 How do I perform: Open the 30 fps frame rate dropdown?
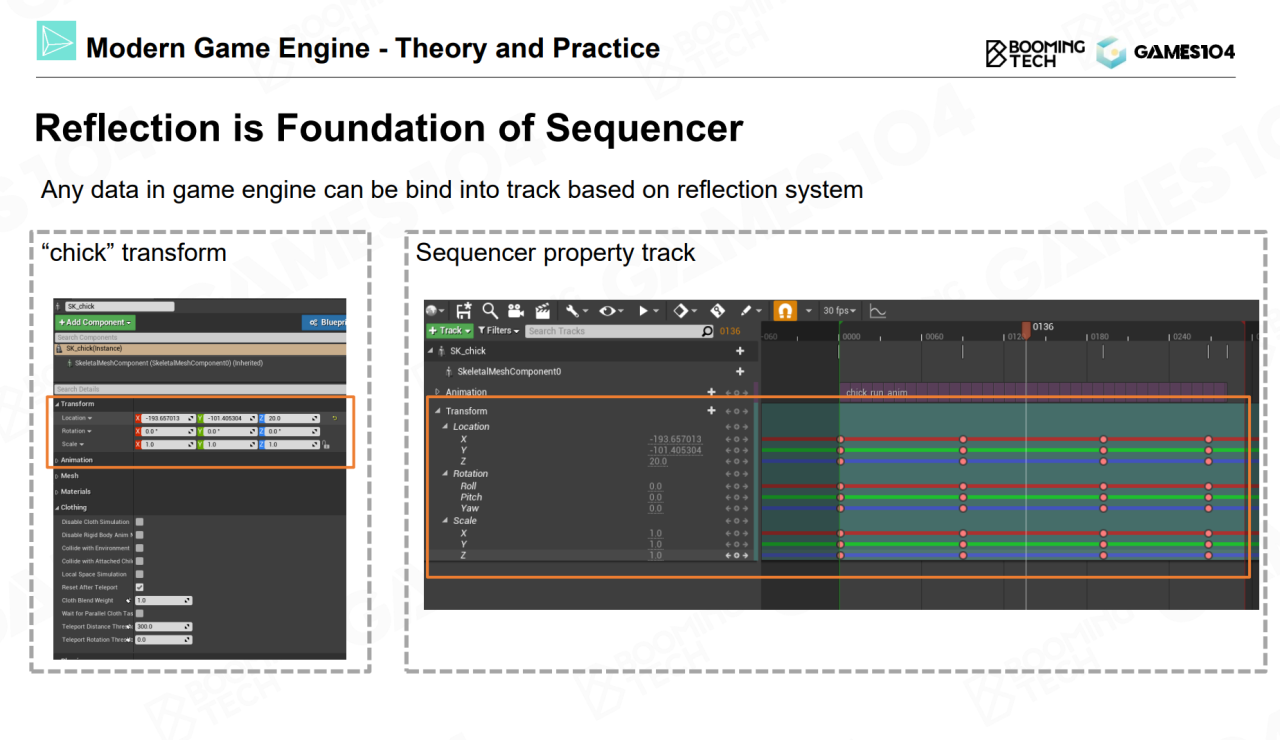(x=840, y=311)
